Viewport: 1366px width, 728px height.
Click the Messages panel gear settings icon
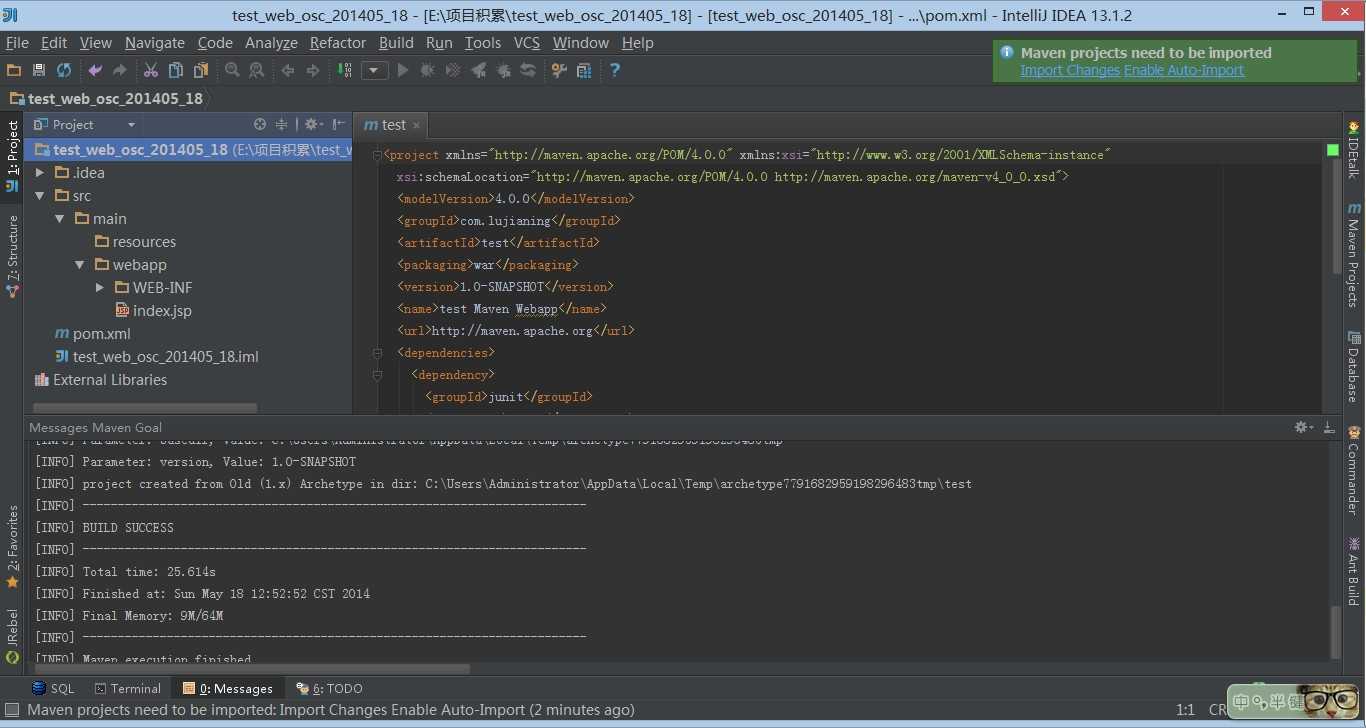click(x=1302, y=427)
